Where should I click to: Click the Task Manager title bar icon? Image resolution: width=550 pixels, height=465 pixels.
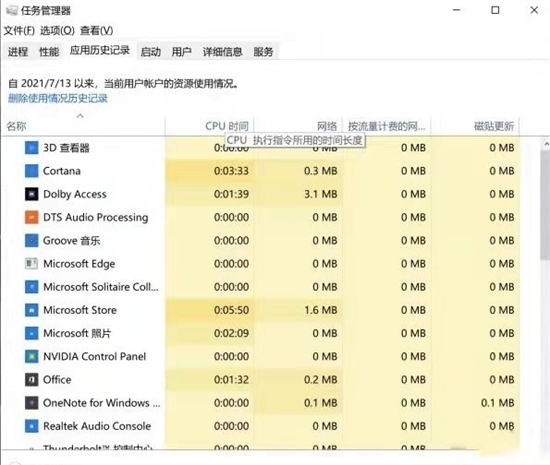click(11, 10)
